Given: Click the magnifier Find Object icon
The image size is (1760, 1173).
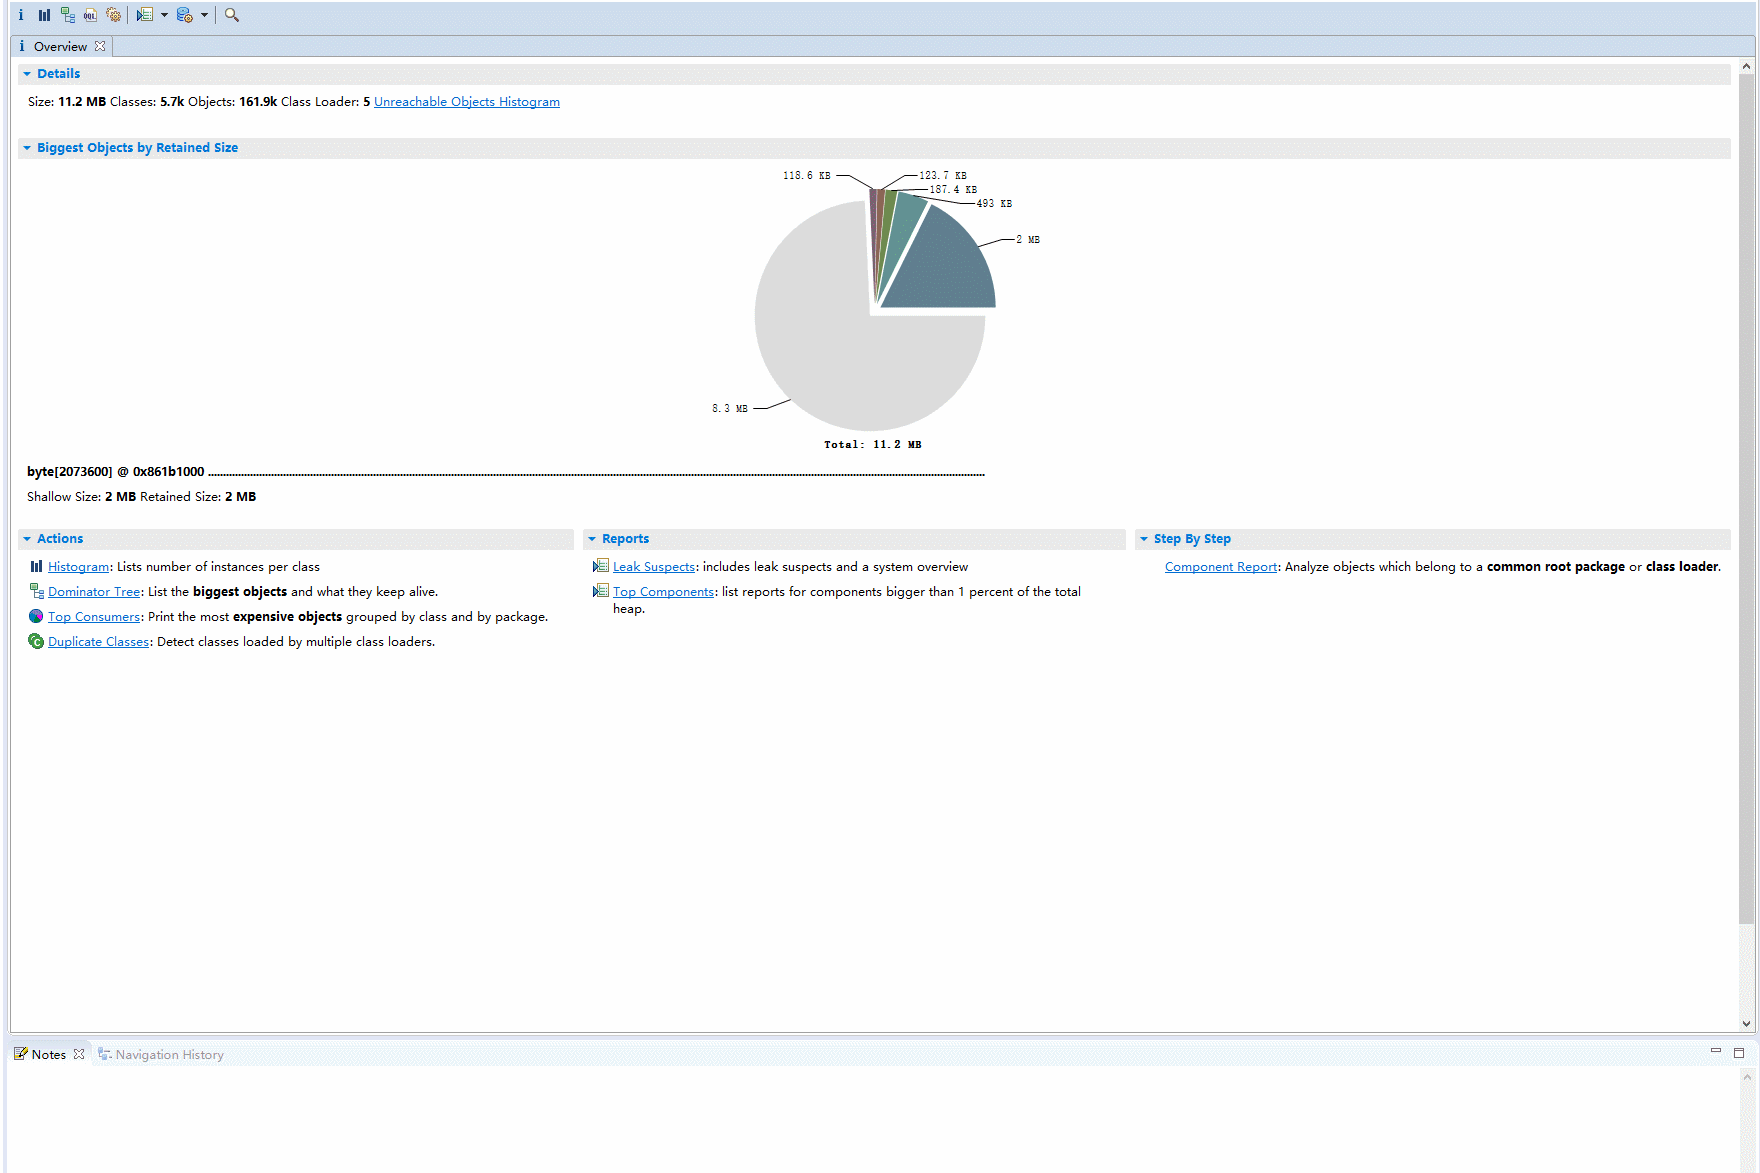Looking at the screenshot, I should 232,15.
